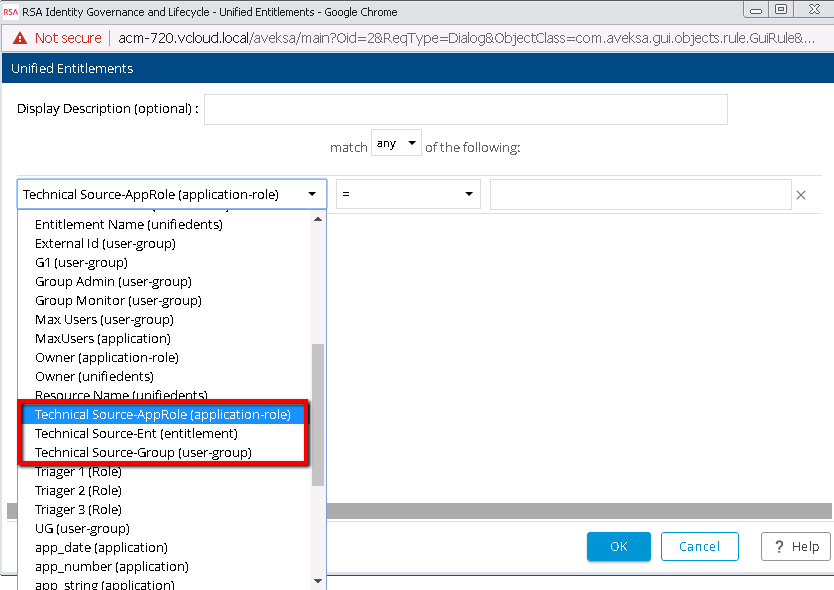Click the dropdown list scrollbar thumb

tap(318, 415)
